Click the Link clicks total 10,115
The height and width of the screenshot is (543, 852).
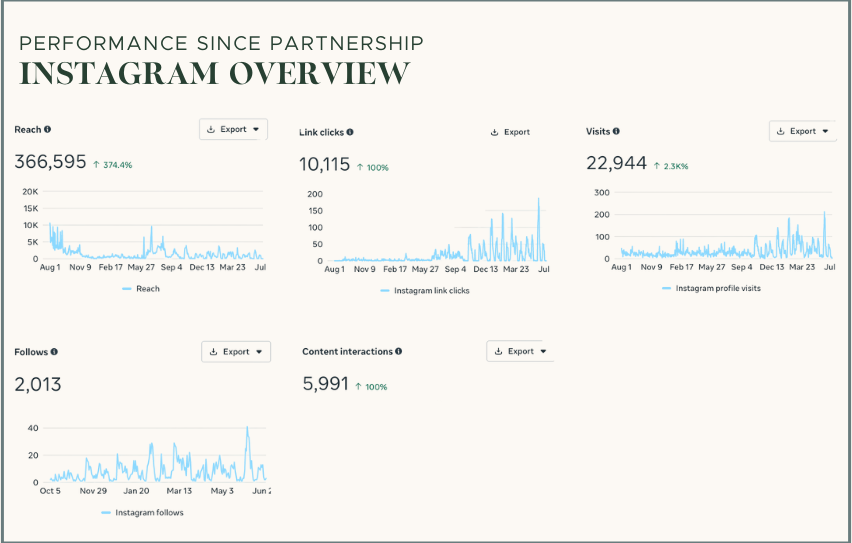point(324,164)
